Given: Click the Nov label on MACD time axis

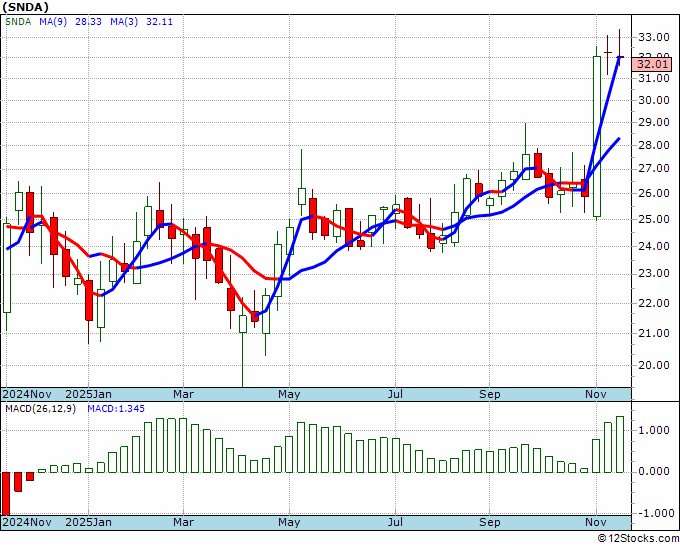Looking at the screenshot, I should [595, 522].
